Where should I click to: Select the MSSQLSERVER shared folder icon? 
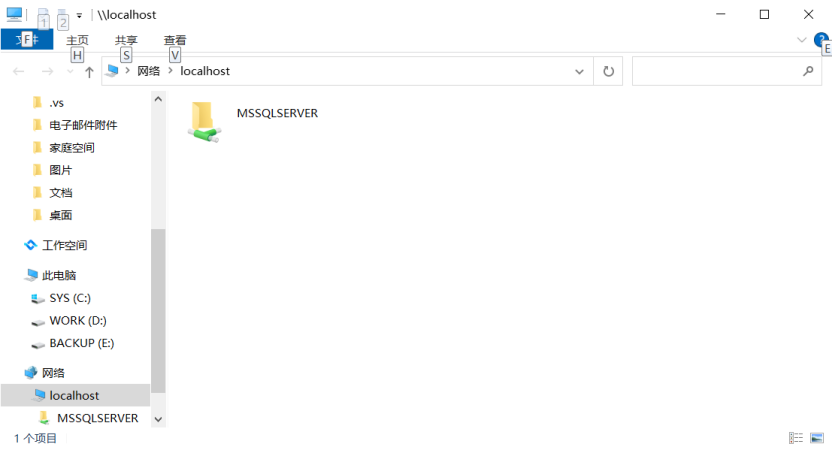[204, 121]
